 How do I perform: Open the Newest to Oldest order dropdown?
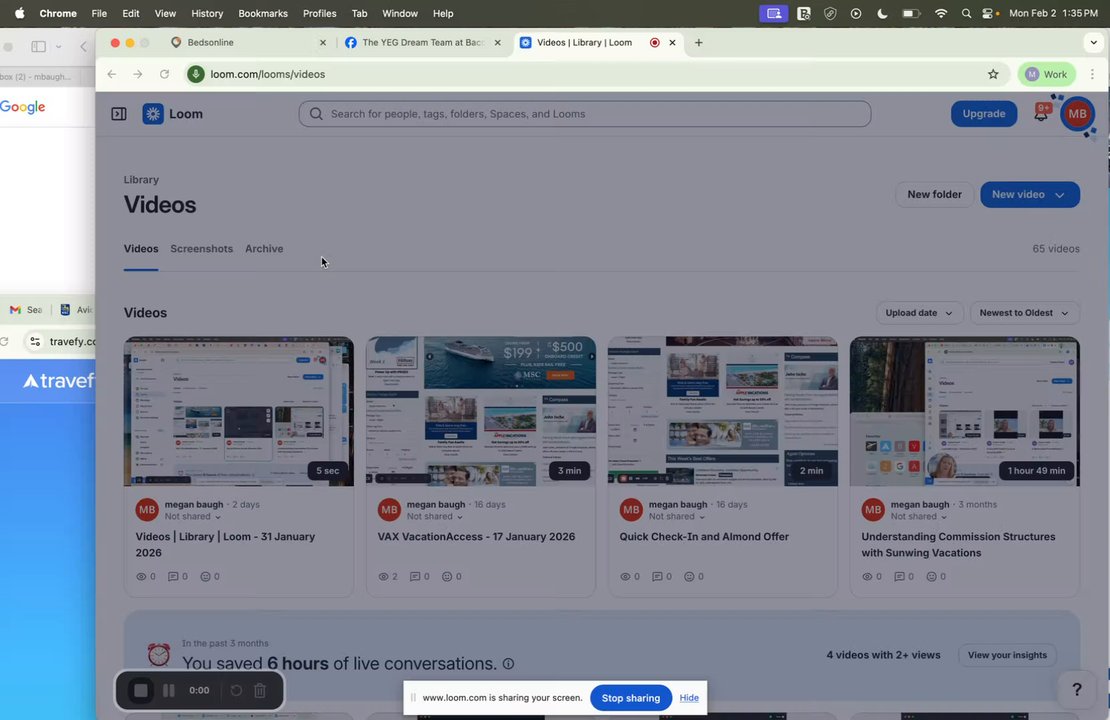1024,313
